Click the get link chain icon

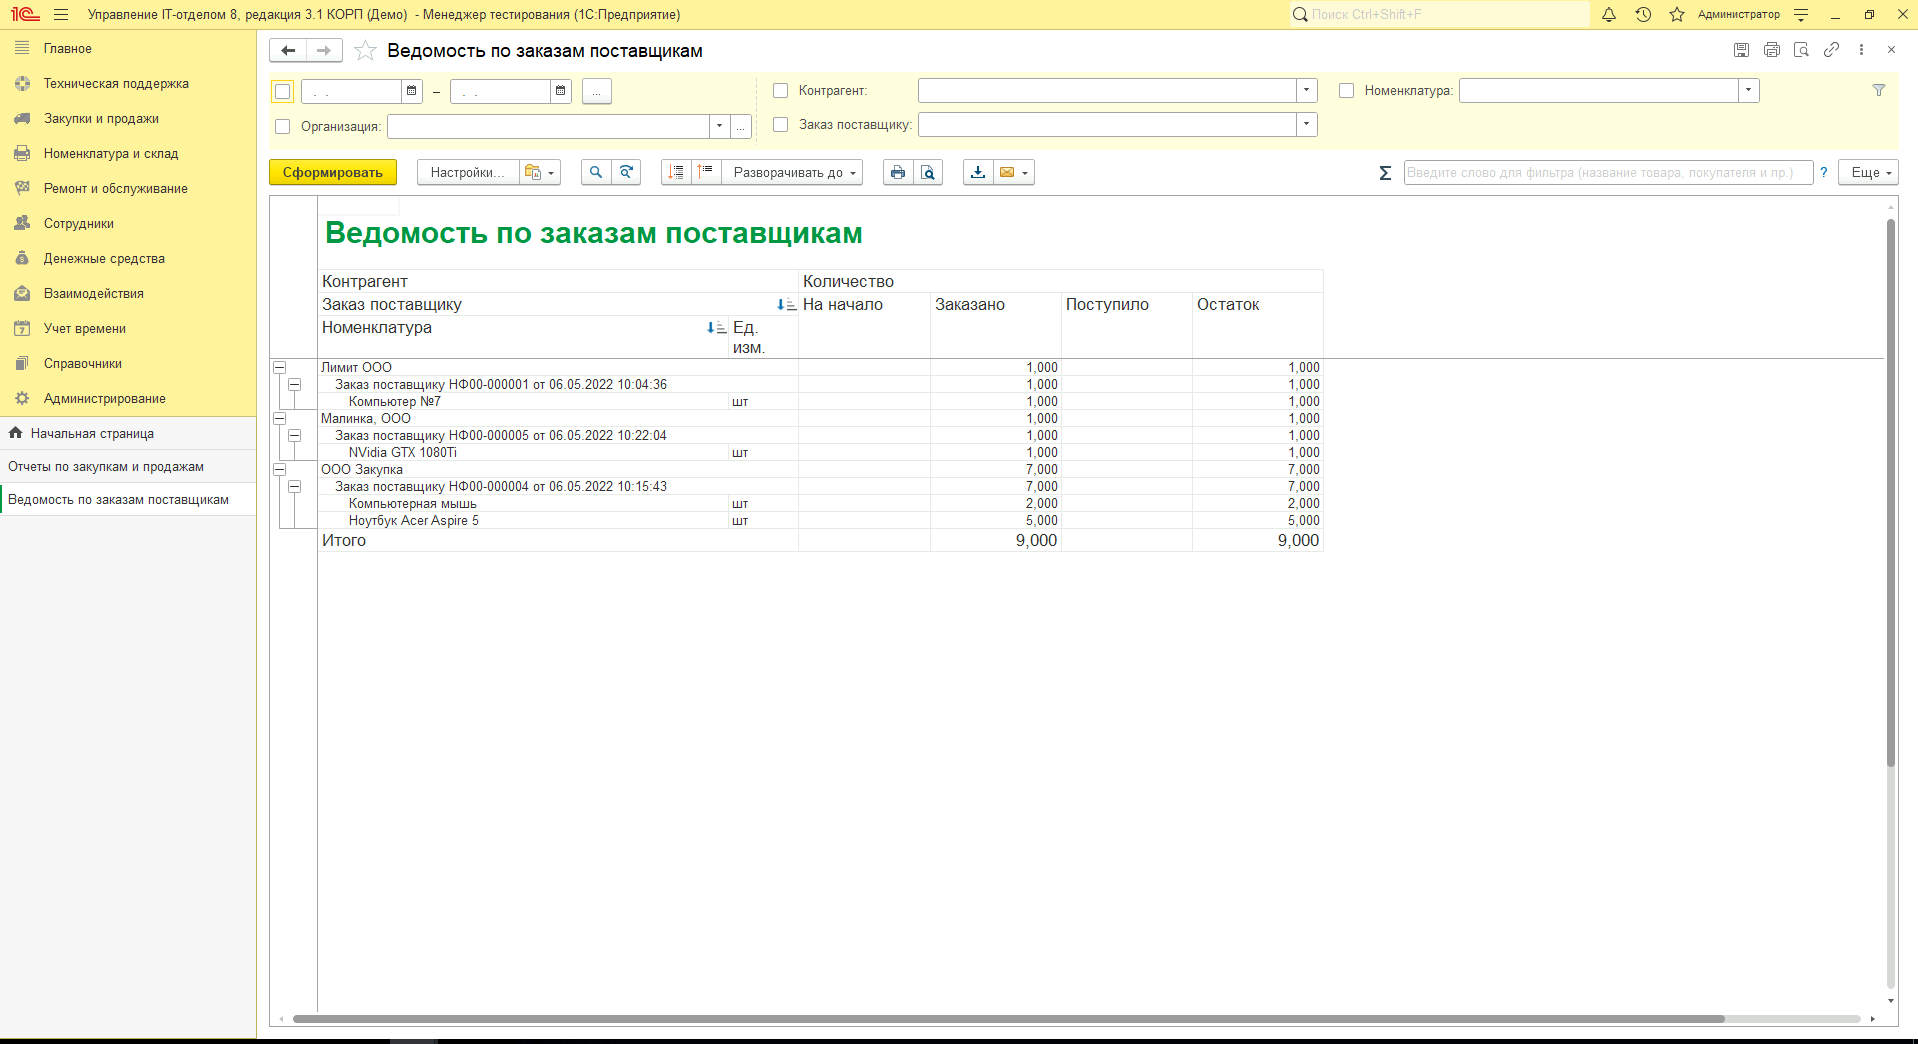1831,50
